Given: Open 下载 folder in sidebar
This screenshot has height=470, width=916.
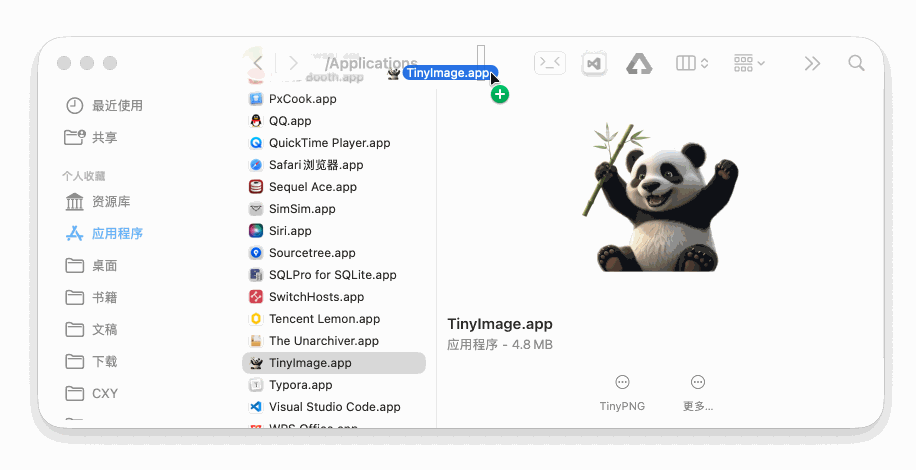Looking at the screenshot, I should click(91, 362).
